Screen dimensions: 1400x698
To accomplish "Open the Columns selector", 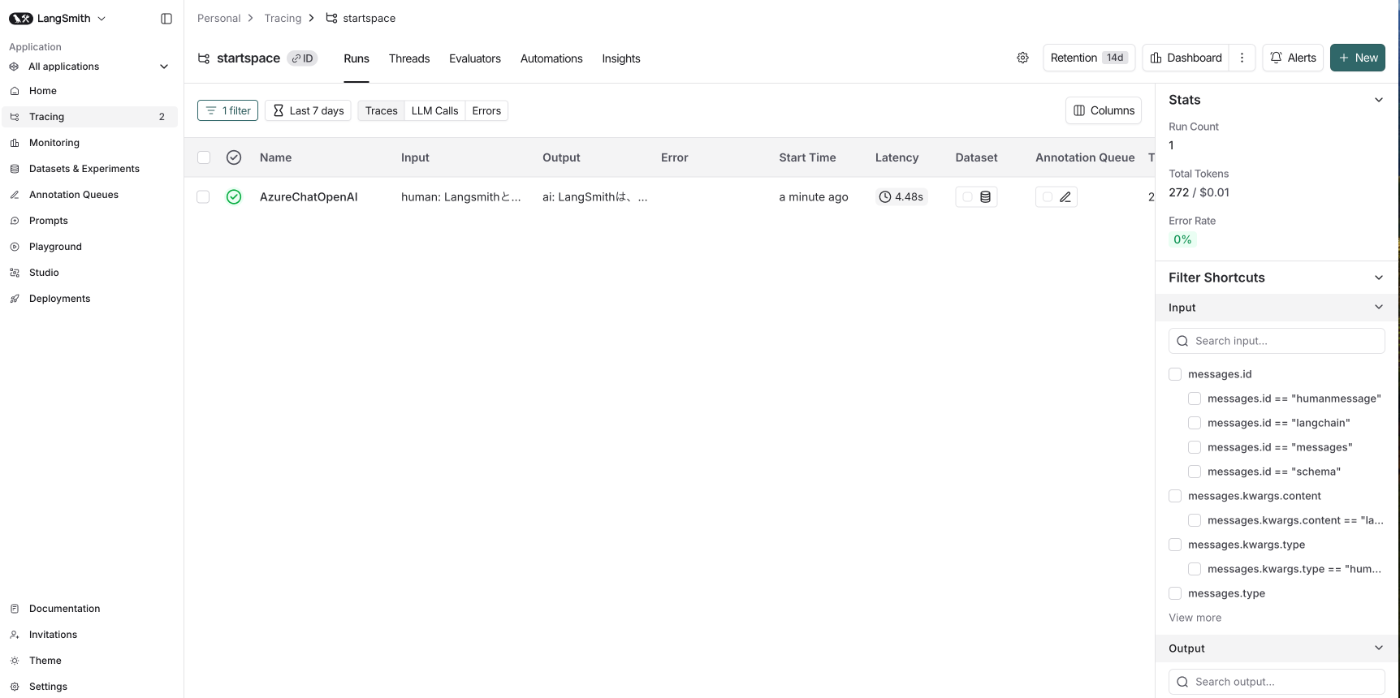I will coord(1104,111).
